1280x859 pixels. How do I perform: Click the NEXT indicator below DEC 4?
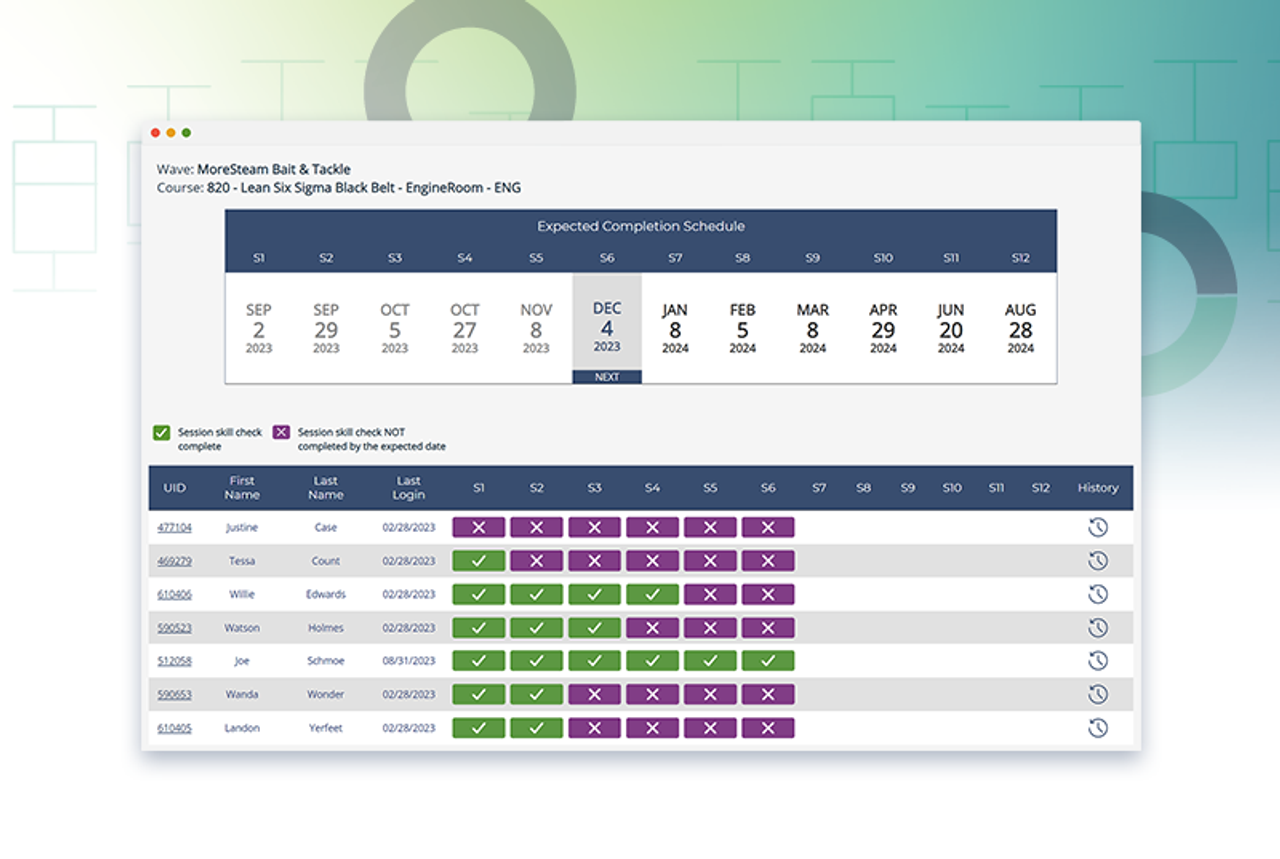pyautogui.click(x=606, y=376)
